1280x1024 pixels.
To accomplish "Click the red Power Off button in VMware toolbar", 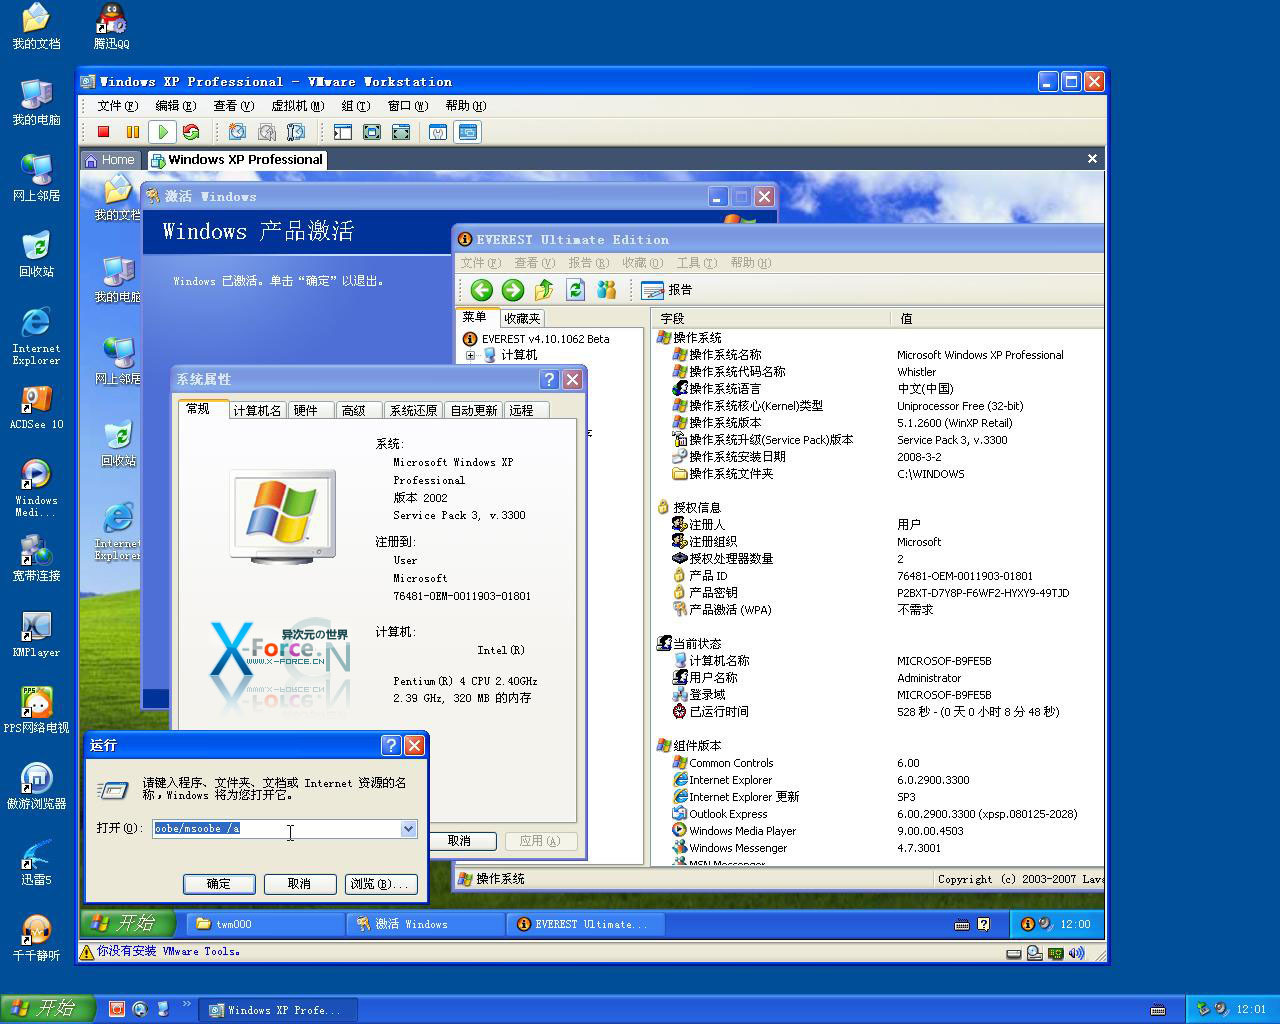I will click(x=103, y=132).
